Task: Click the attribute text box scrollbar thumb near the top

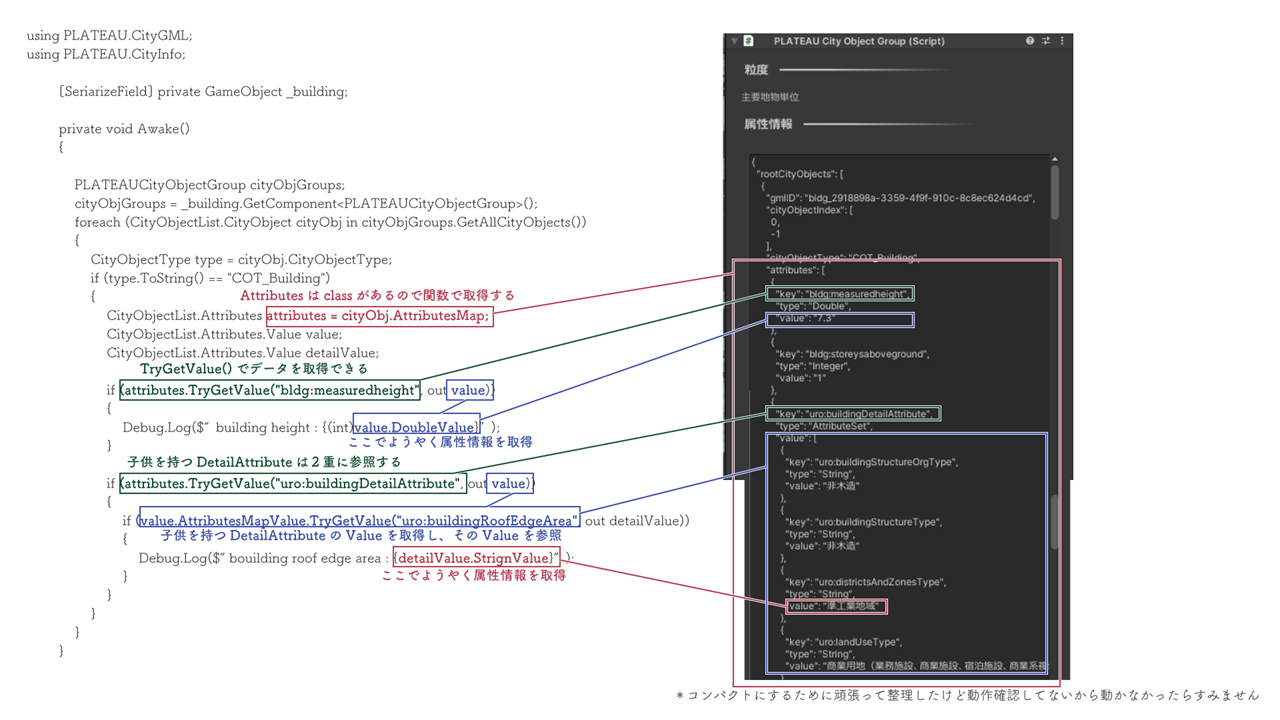Action: [x=1054, y=191]
